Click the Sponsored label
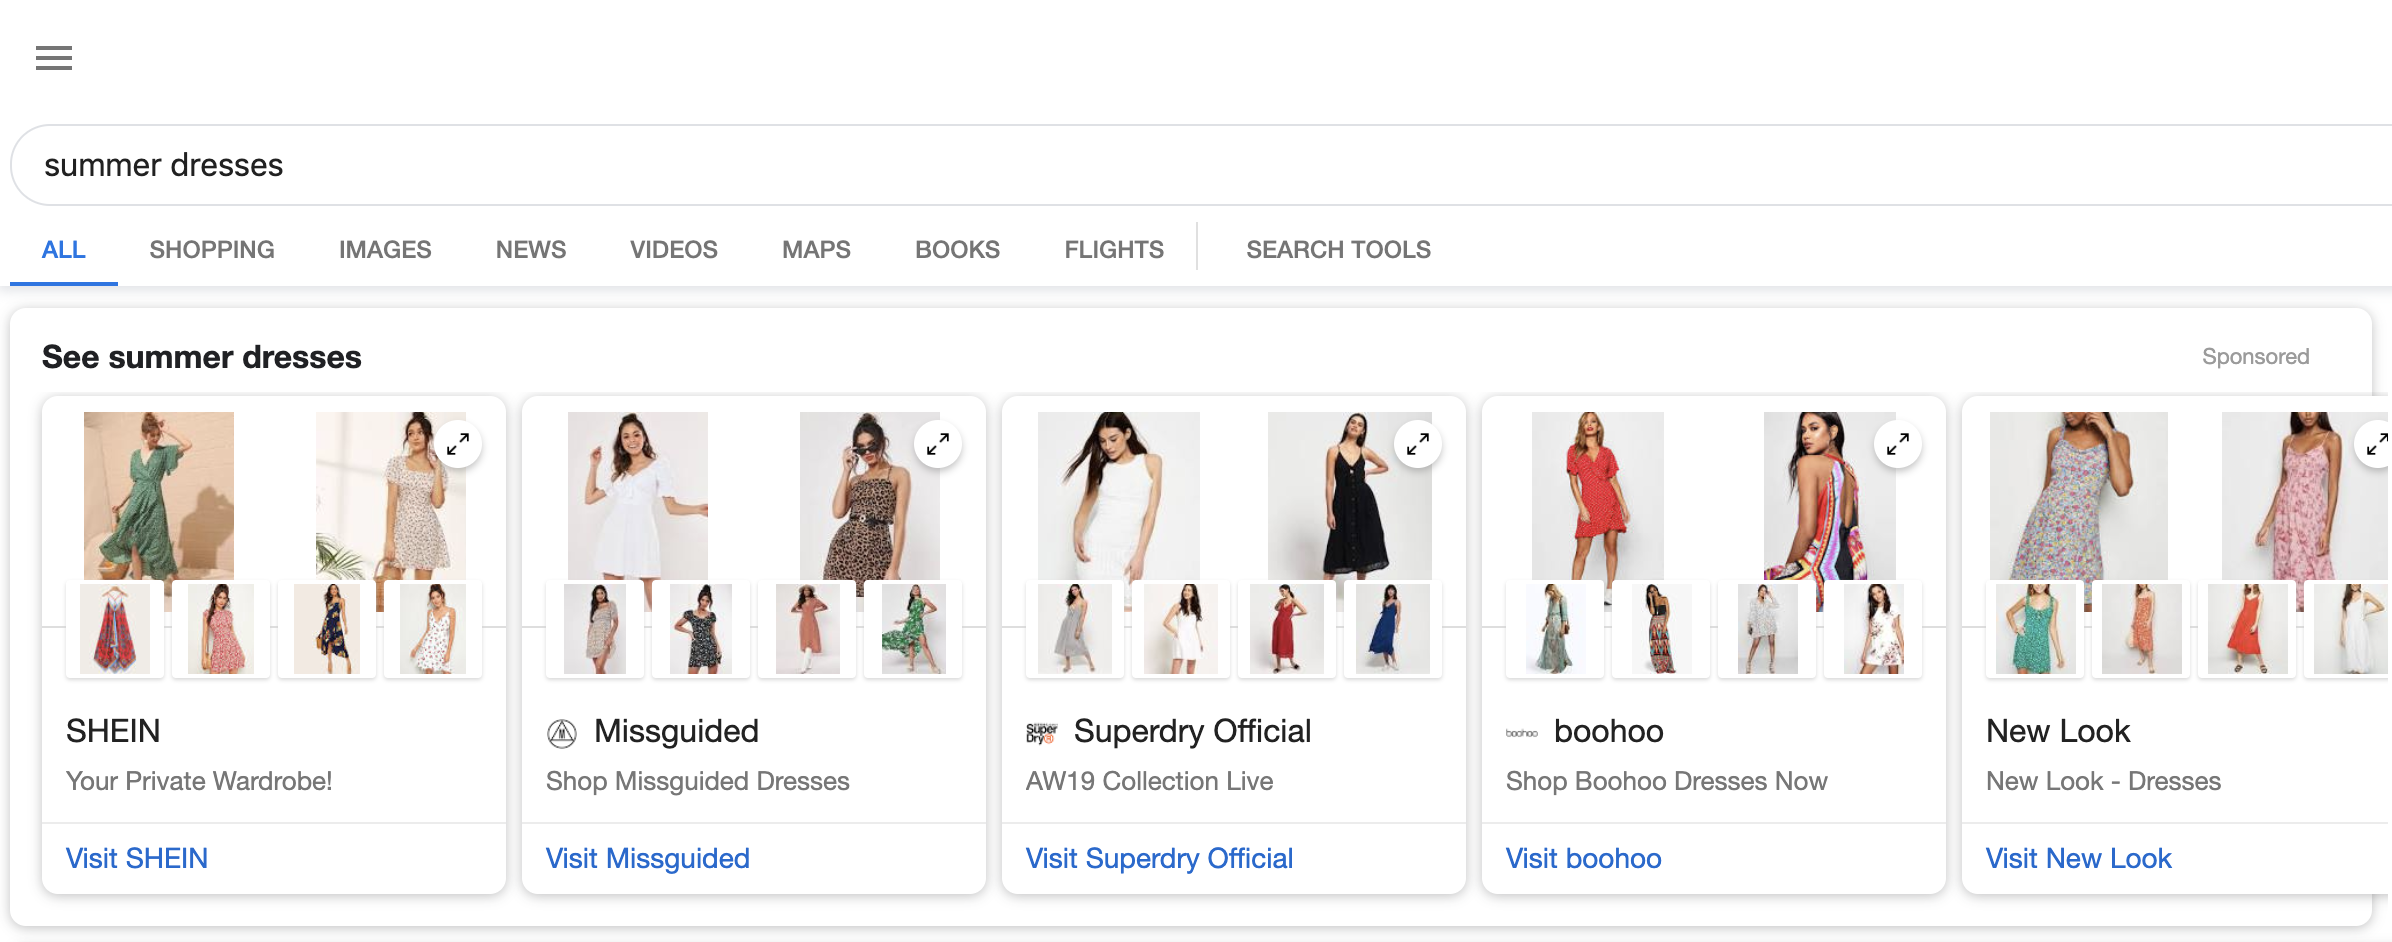The image size is (2392, 942). [x=2255, y=356]
